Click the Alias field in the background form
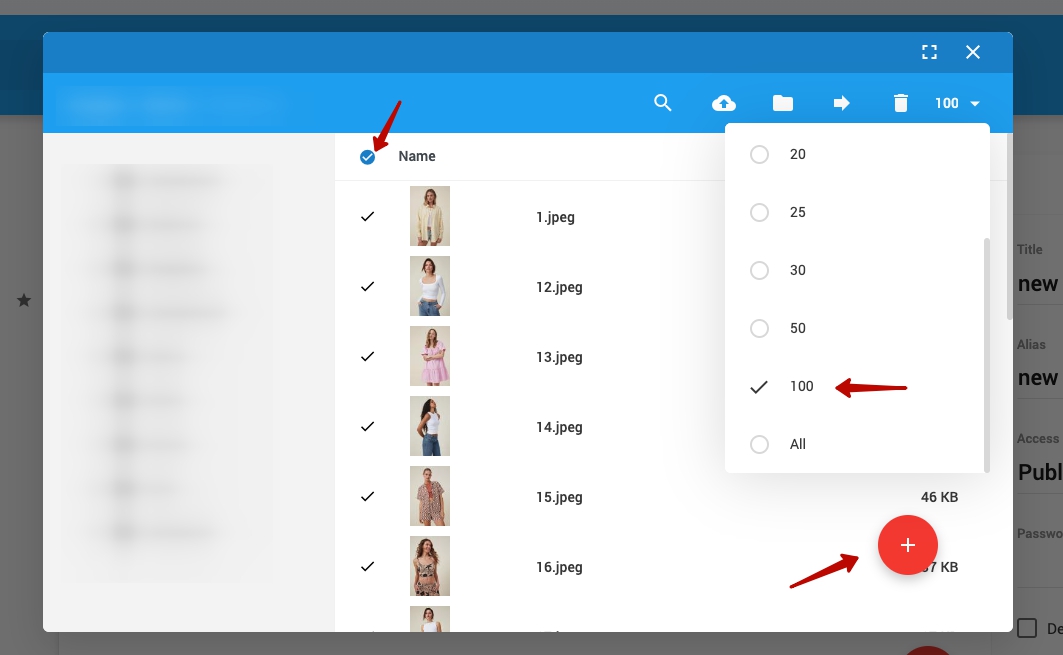1063x655 pixels. coord(1039,378)
